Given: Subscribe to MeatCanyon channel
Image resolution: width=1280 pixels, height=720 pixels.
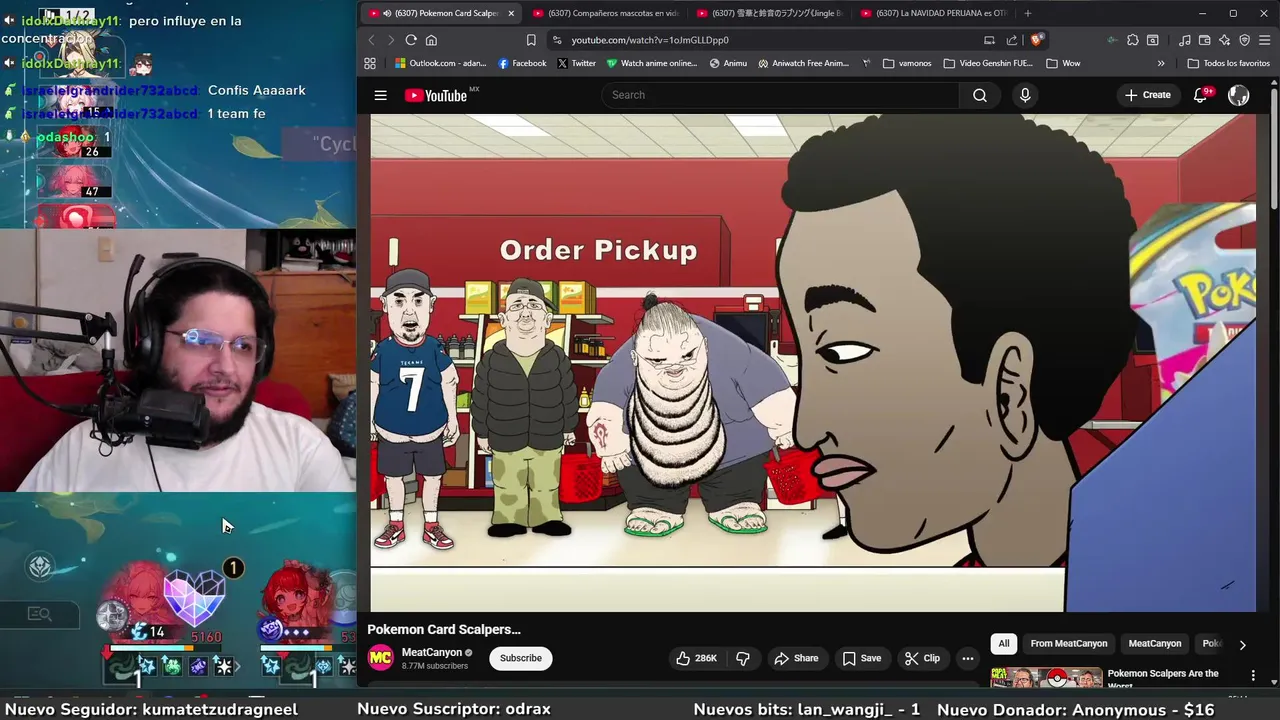Looking at the screenshot, I should tap(520, 658).
